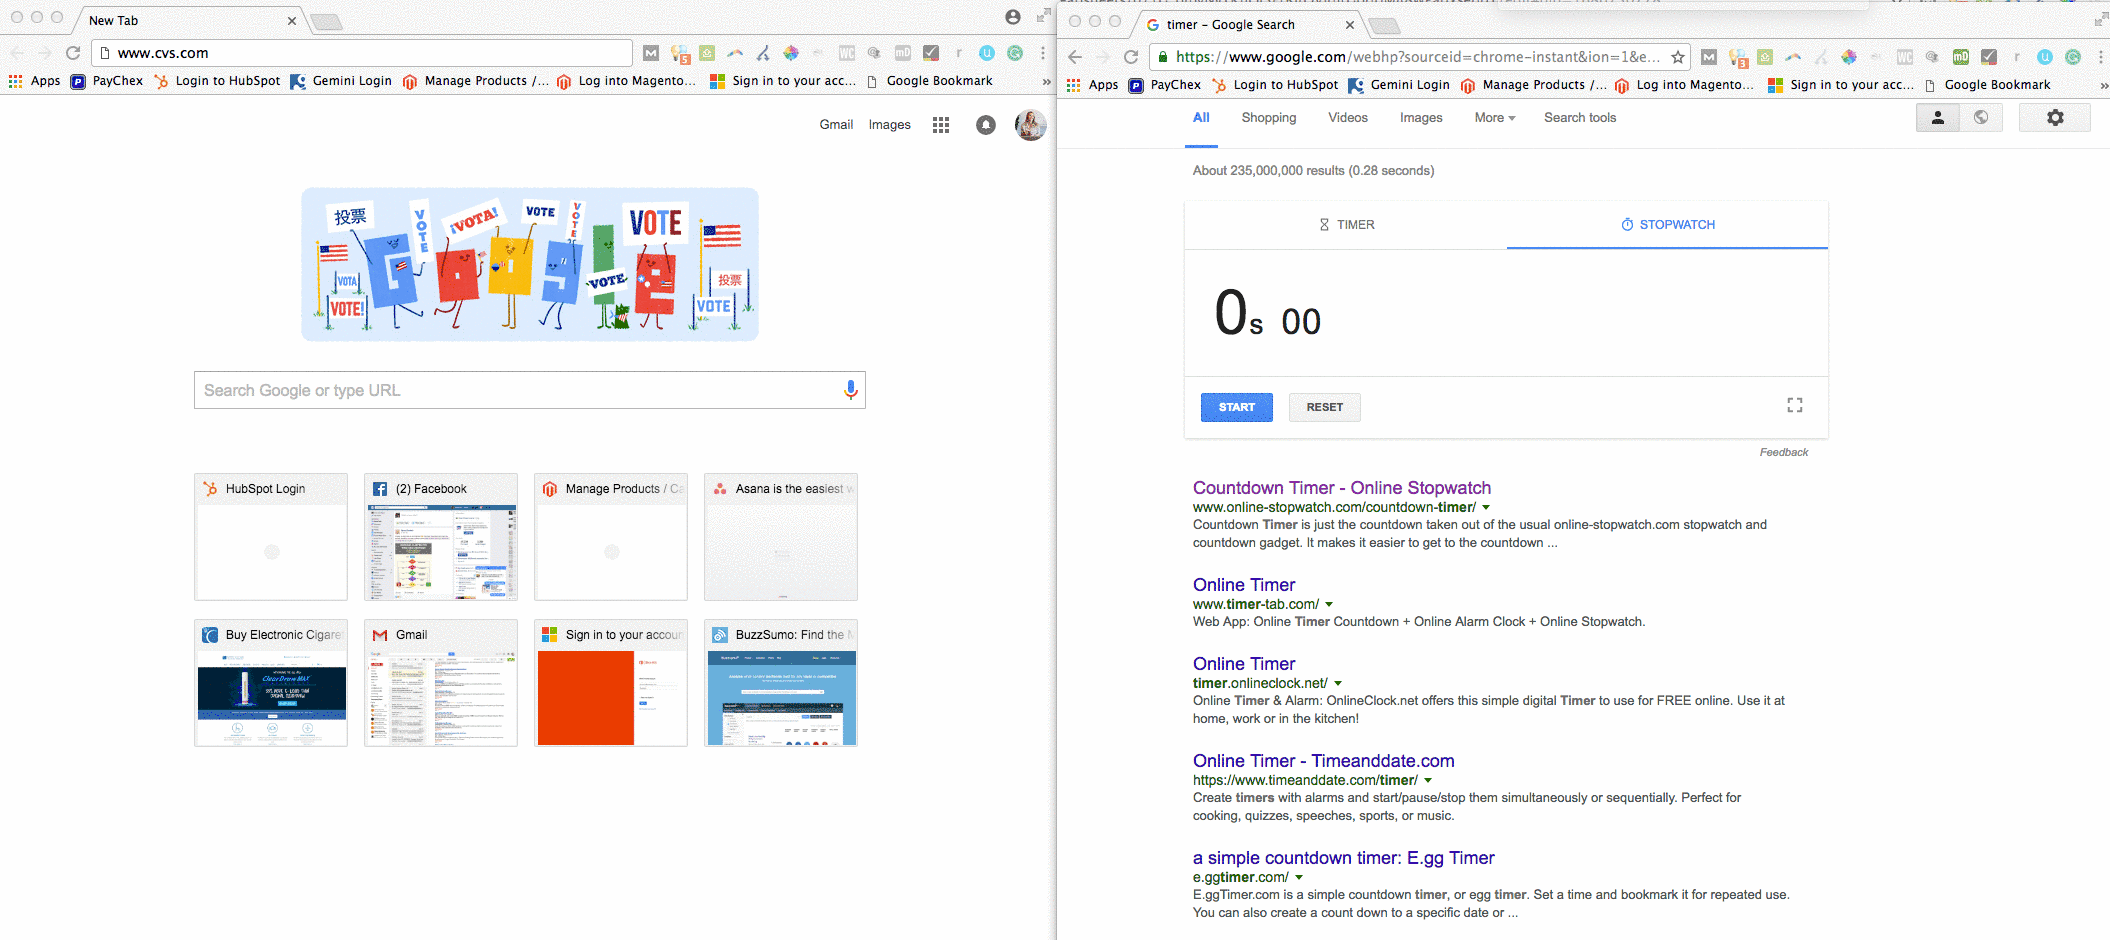This screenshot has width=2110, height=940.
Task: Open dropdown arrow next to timeanddate.com URL
Action: [x=1428, y=781]
